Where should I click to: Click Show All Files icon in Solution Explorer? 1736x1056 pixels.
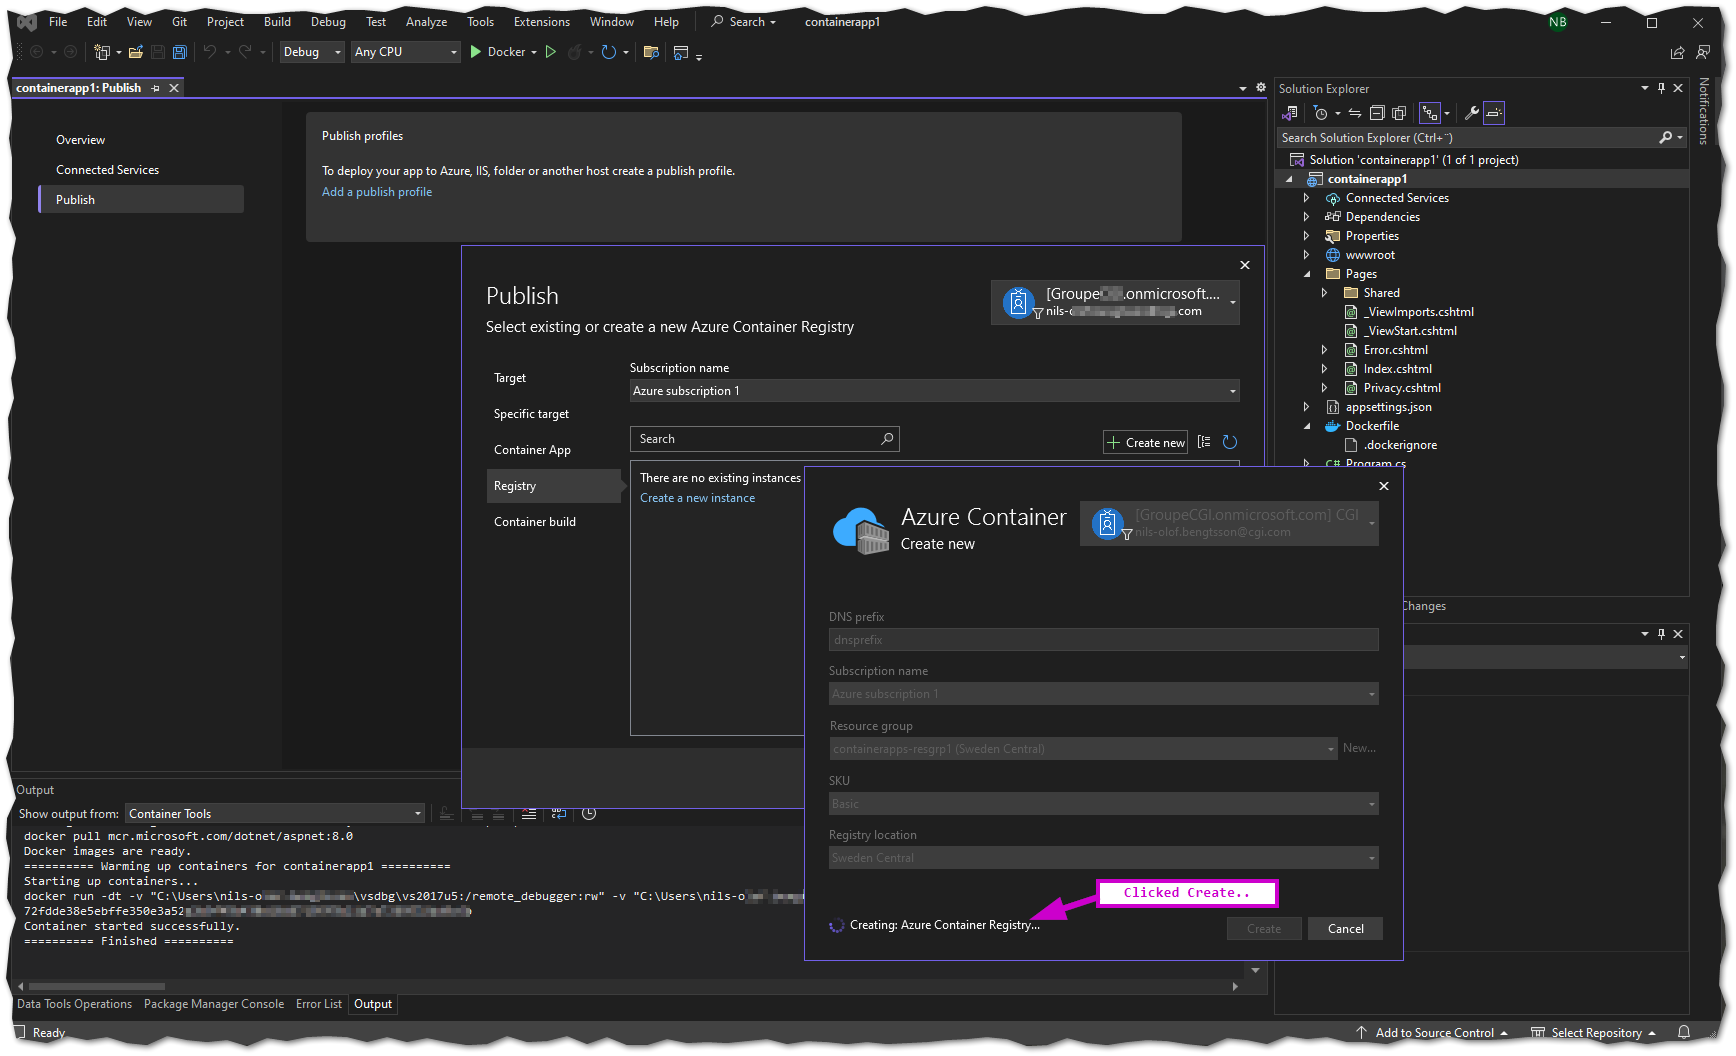pos(1399,113)
